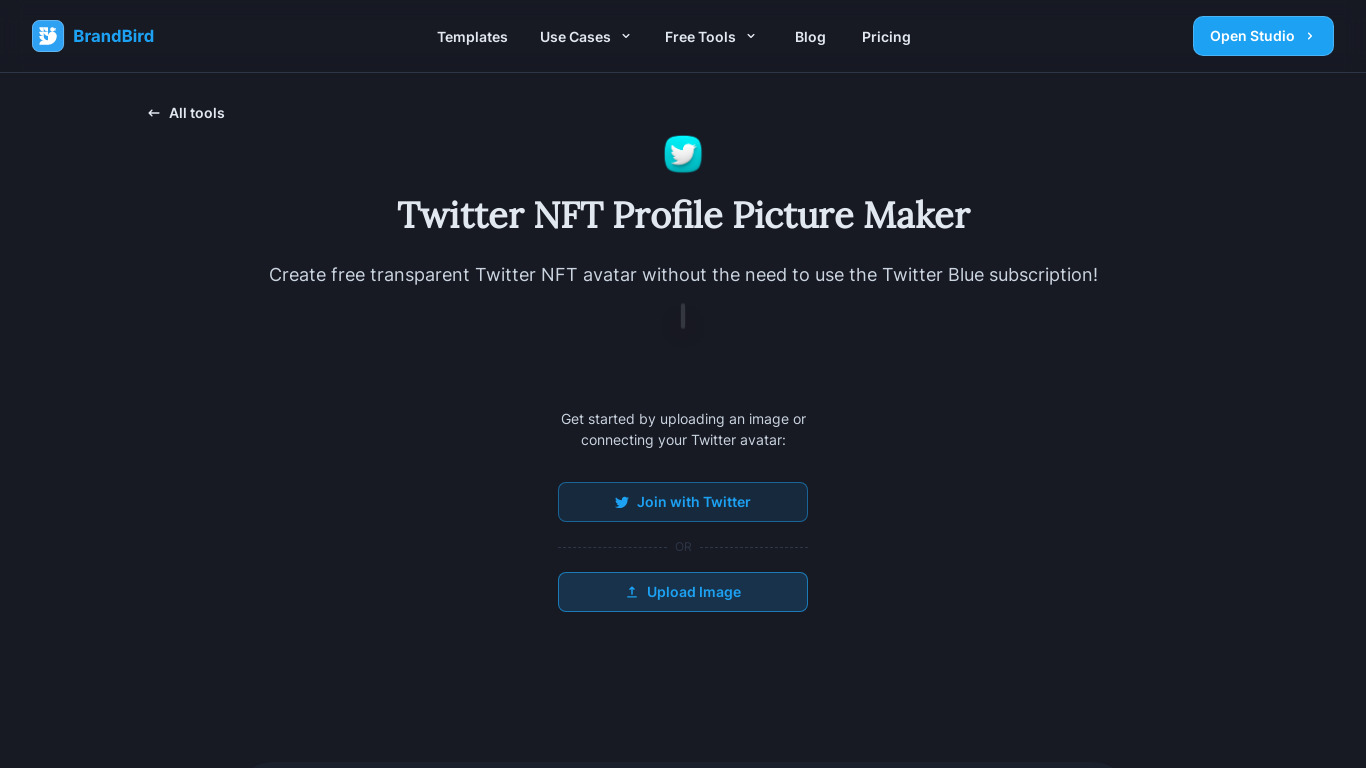The width and height of the screenshot is (1366, 768).
Task: Click the Twitter NFT Profile Picture Maker heading
Action: [683, 215]
